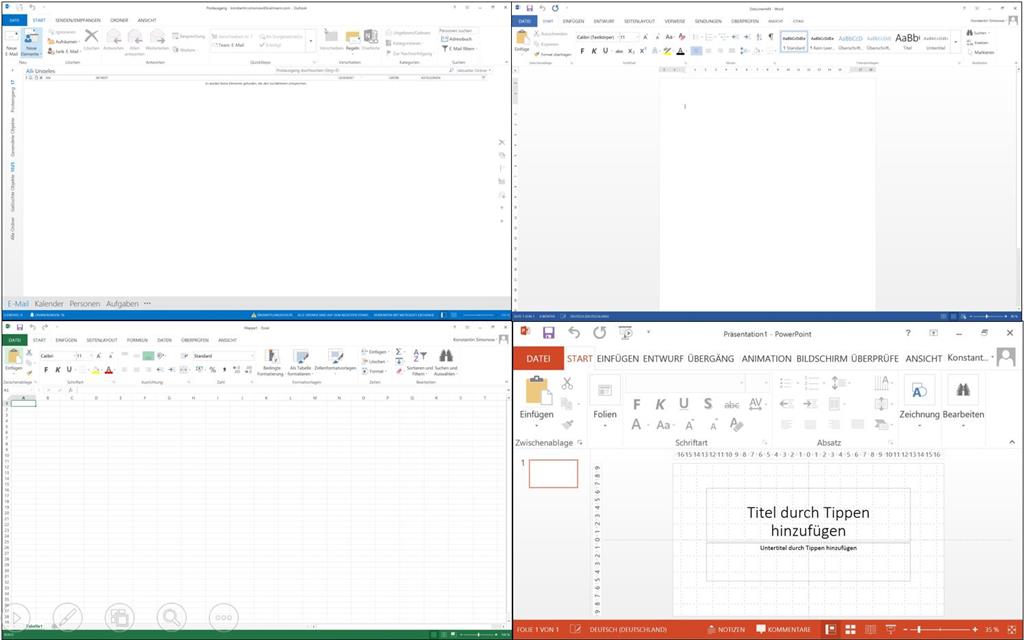1024x640 pixels.
Task: Apply text shadow S in PowerPoint ribbon
Action: (708, 405)
